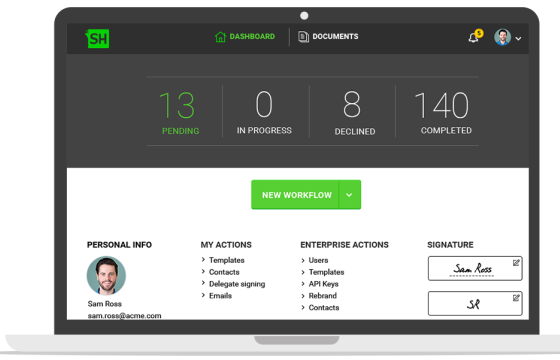View the 140 Completed documents
Viewport: 560px width, 360px height.
click(x=443, y=112)
